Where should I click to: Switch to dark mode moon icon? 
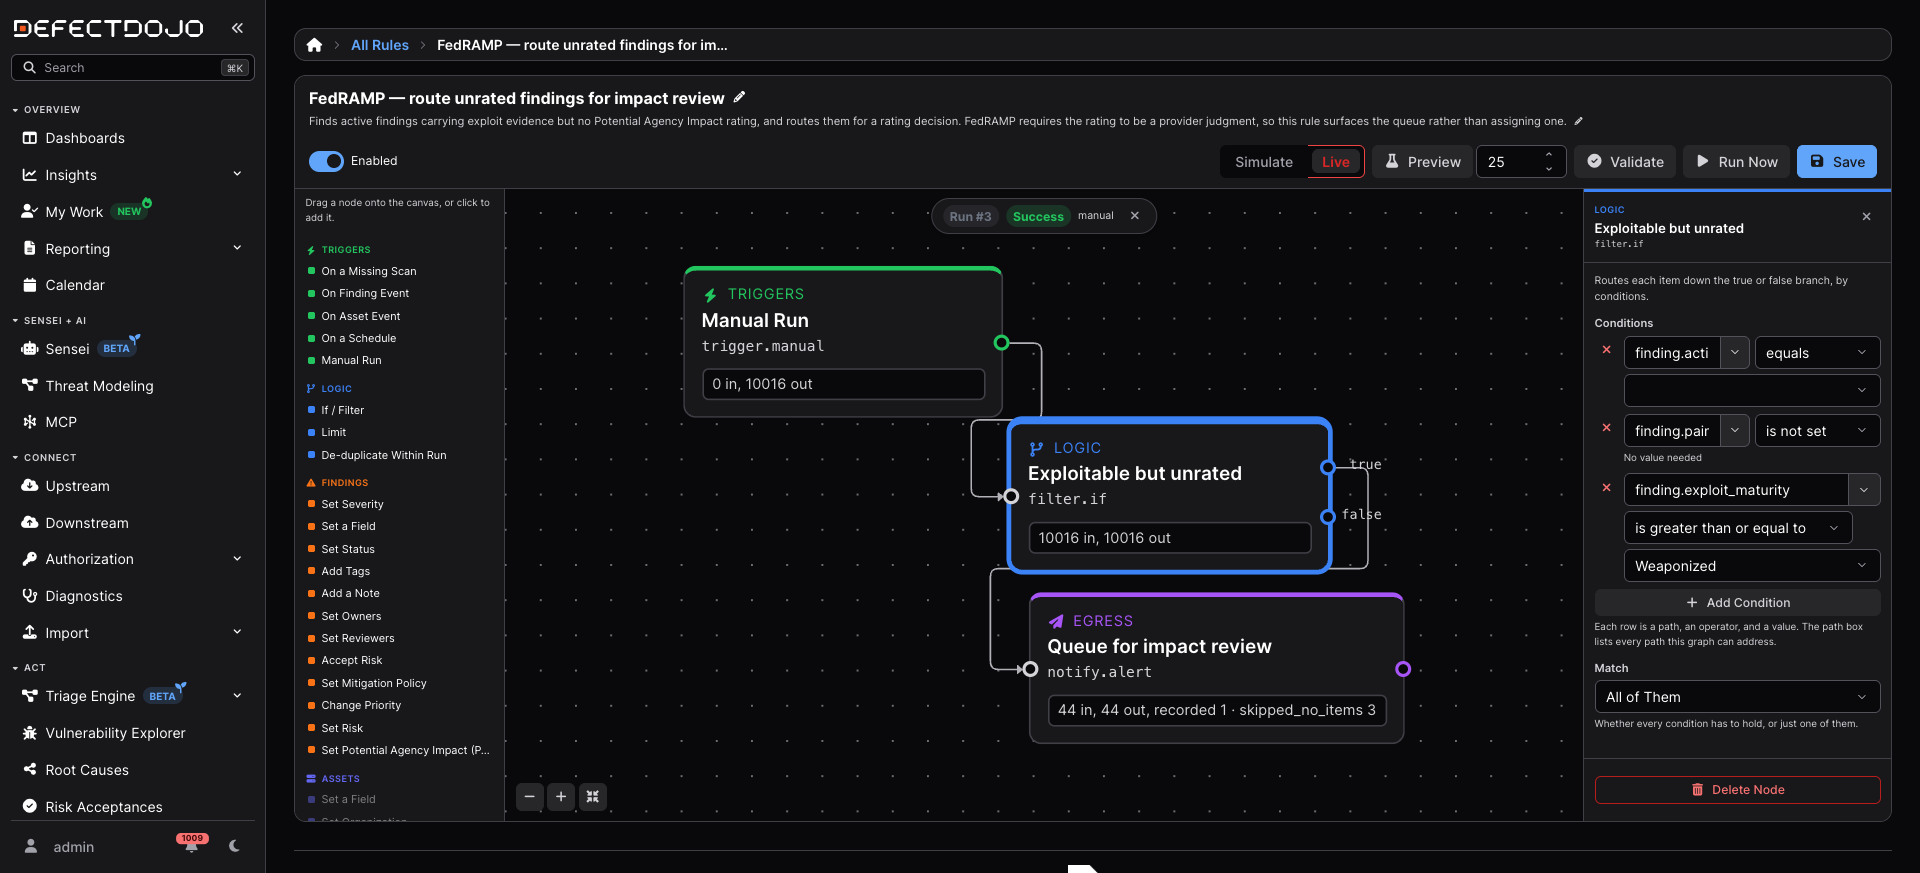tap(234, 846)
